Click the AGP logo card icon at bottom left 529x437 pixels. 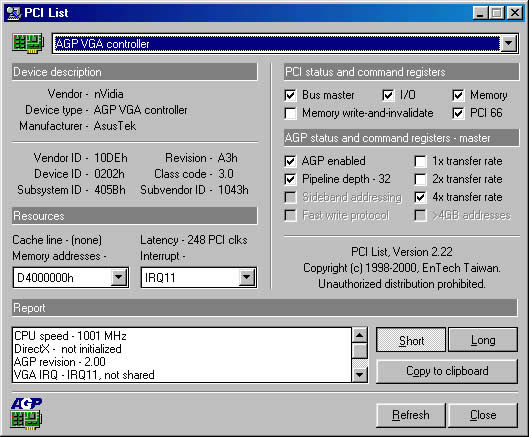26,414
